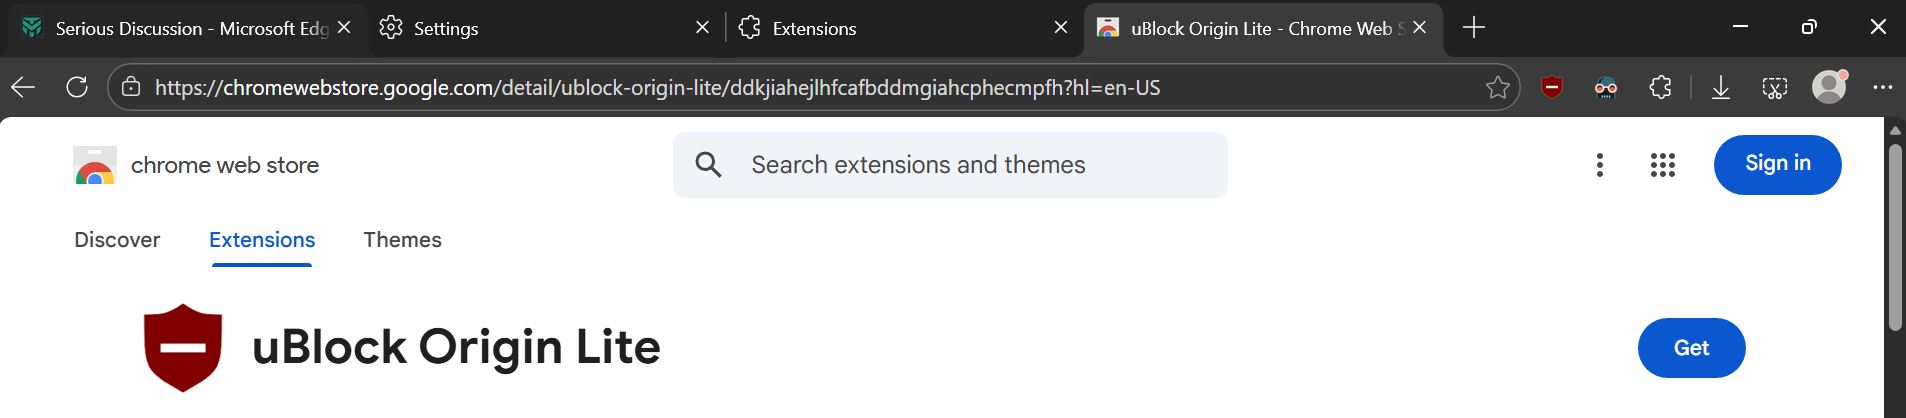Screen dimensions: 1906x418
Task: Open the web store three-dot options menu
Action: tap(1600, 165)
